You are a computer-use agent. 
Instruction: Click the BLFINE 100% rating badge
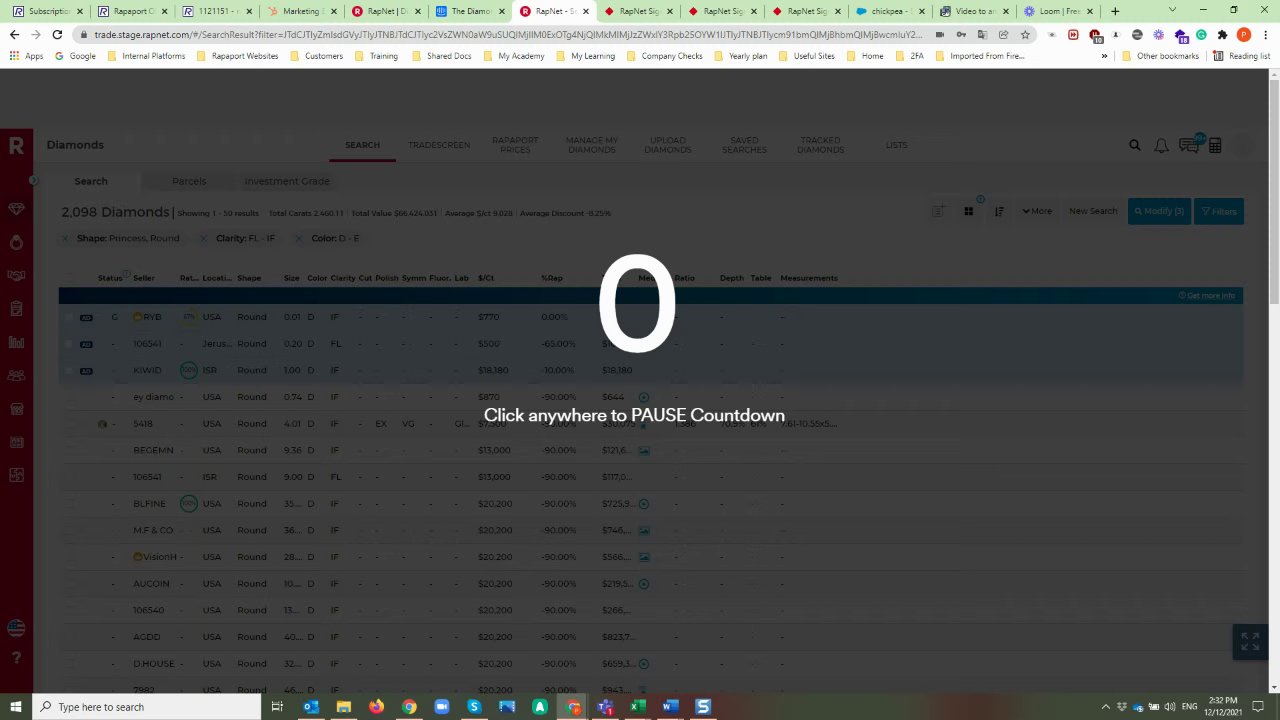(188, 503)
